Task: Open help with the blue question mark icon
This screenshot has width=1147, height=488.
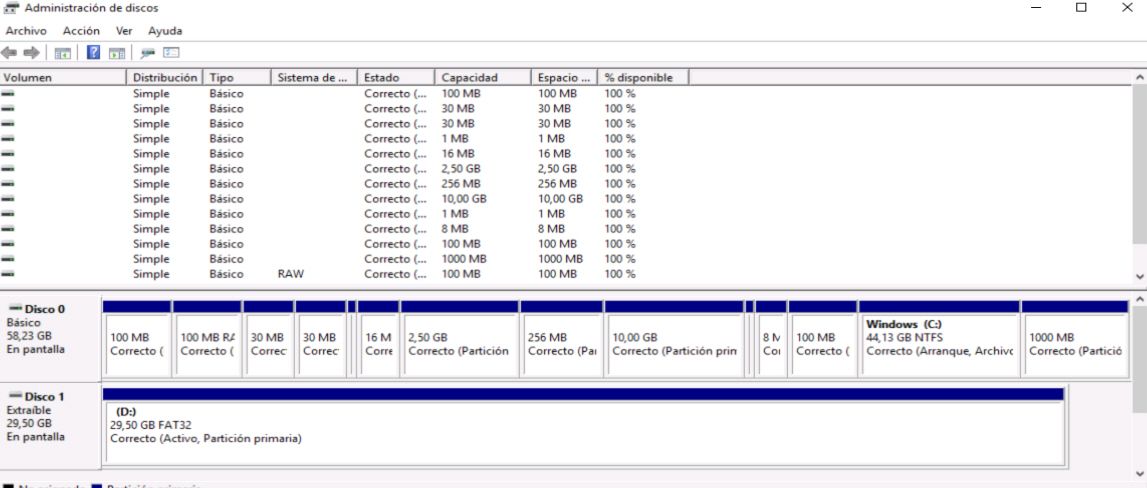Action: coord(94,52)
